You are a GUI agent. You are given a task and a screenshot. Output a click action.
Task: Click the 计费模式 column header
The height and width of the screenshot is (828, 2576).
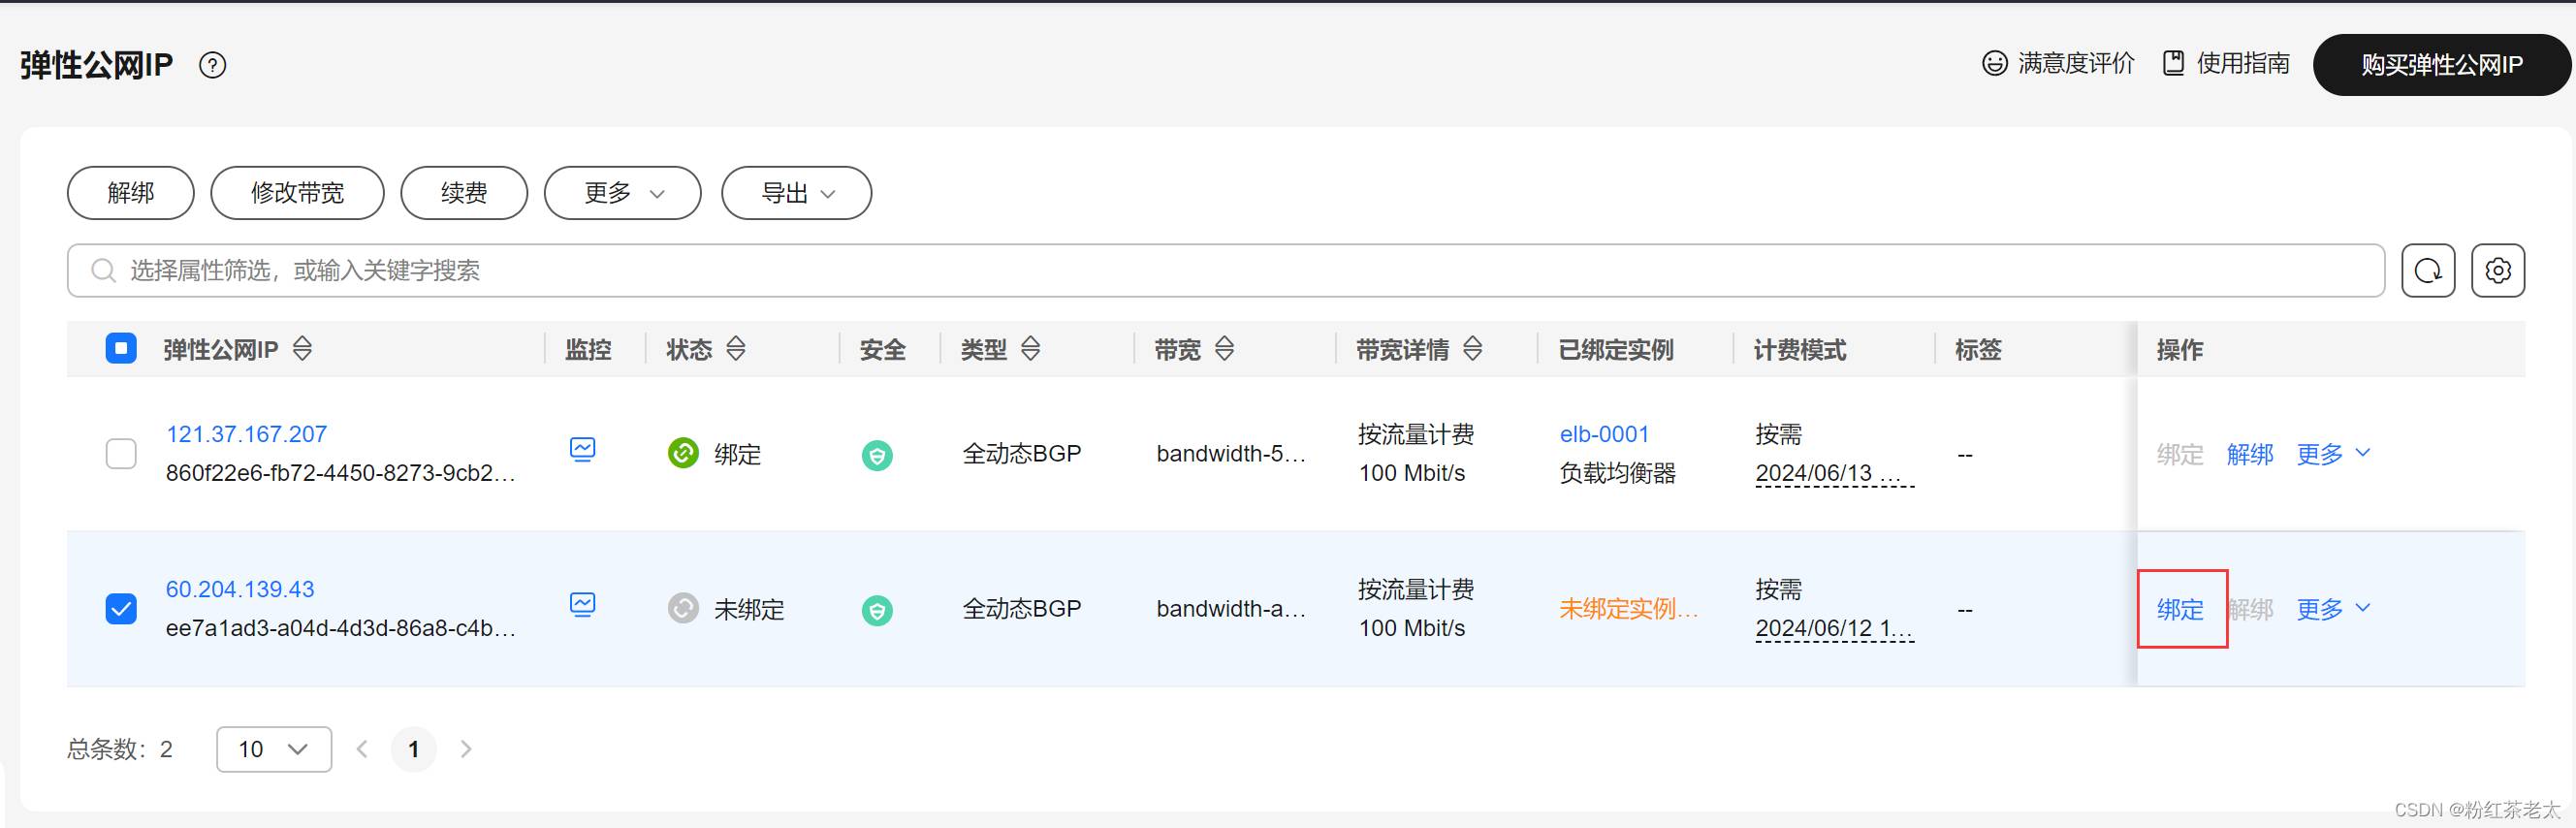point(1800,349)
